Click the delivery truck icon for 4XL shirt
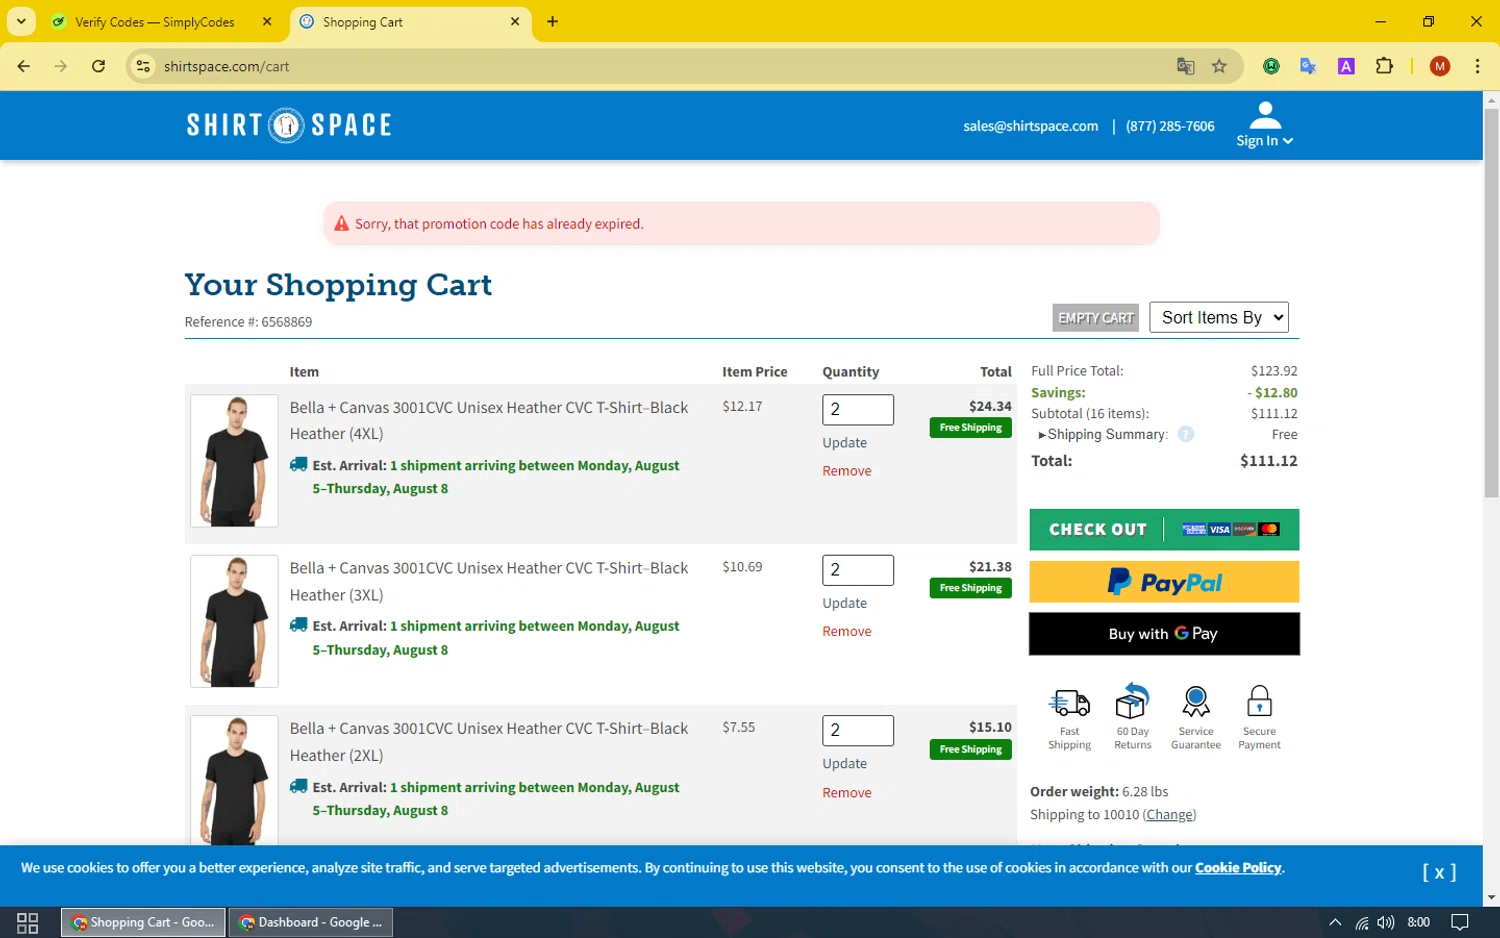The image size is (1500, 938). point(298,464)
